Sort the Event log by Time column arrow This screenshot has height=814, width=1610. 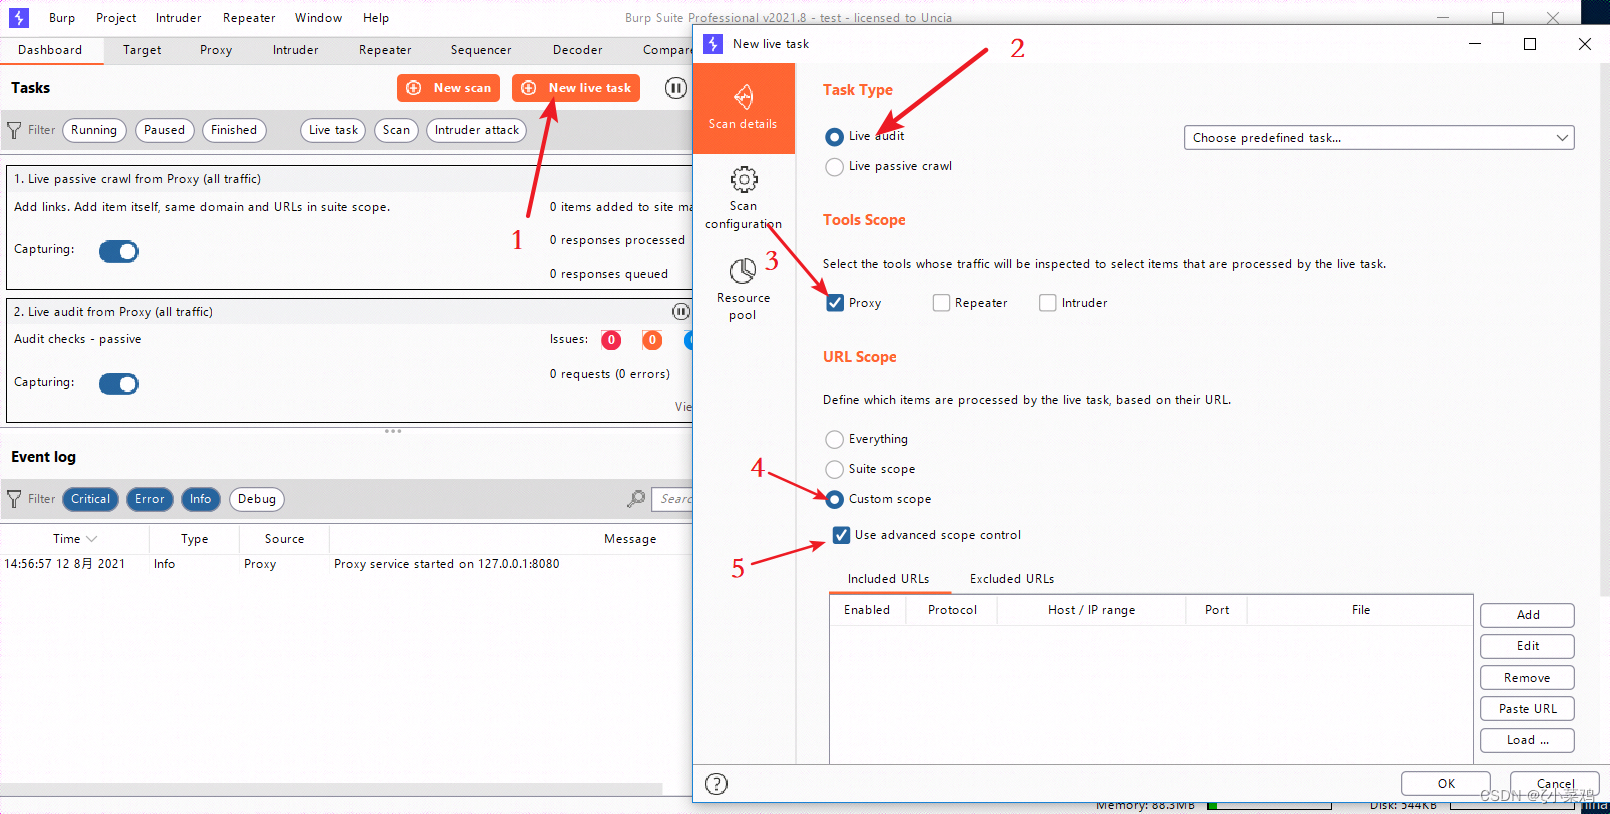(92, 539)
